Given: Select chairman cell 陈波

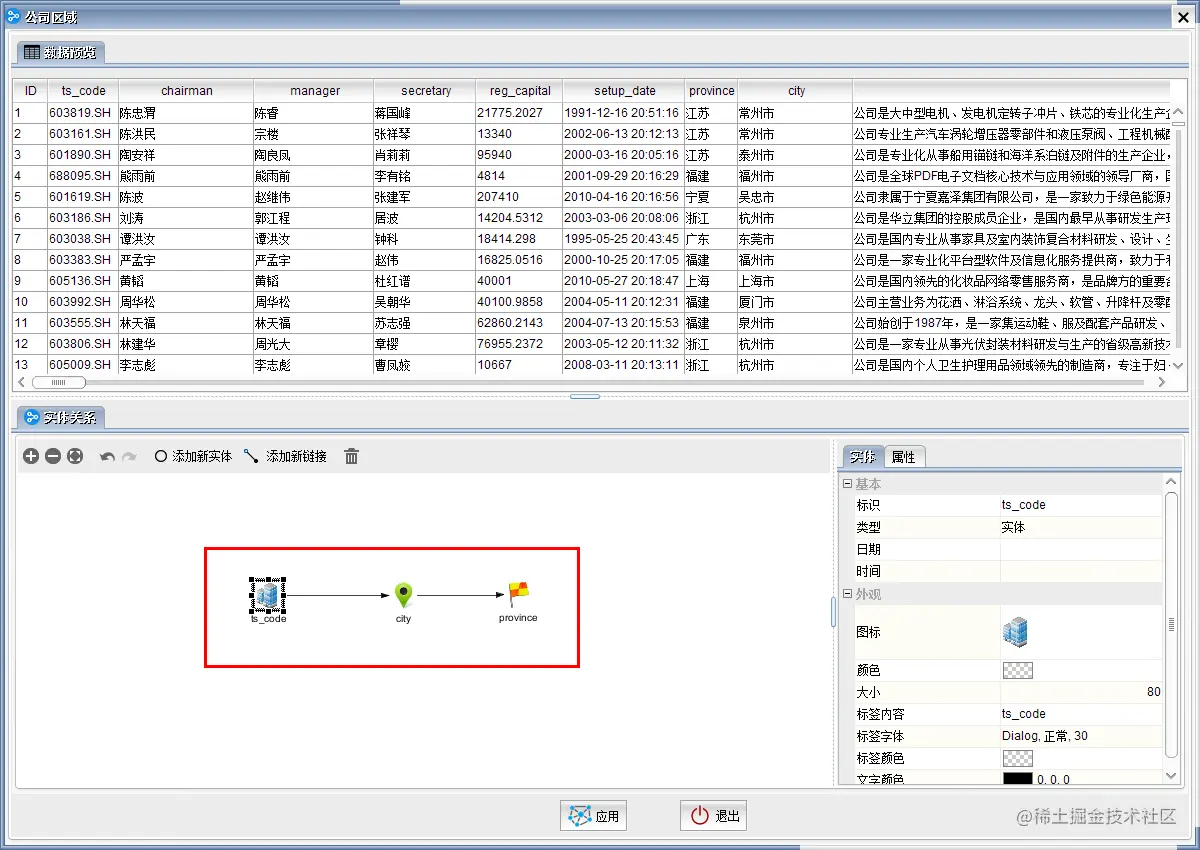Looking at the screenshot, I should 186,197.
